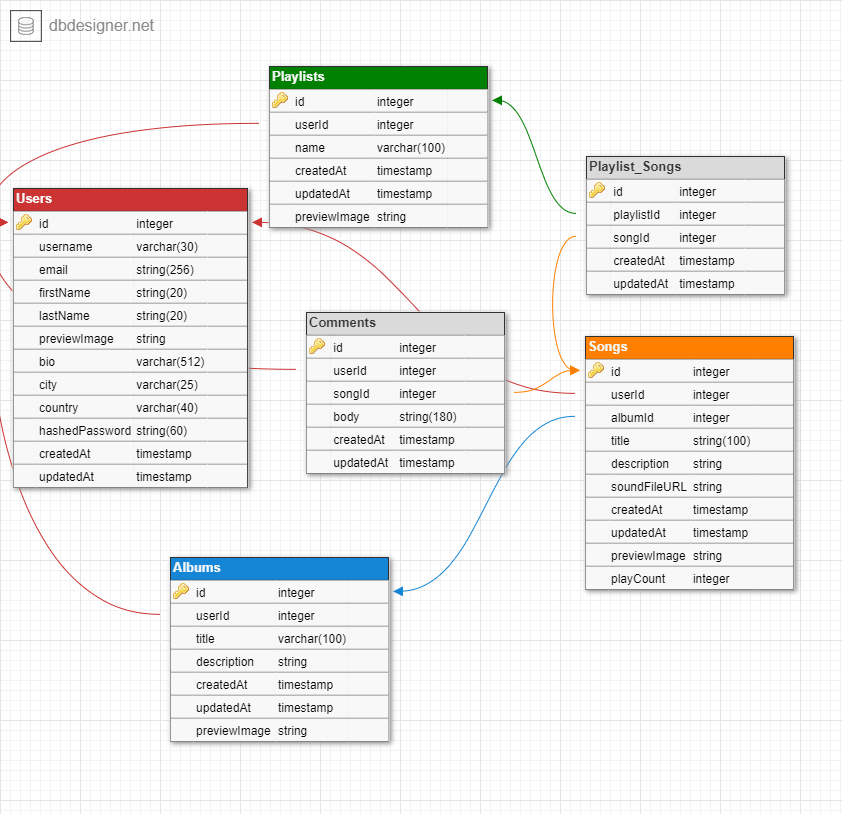Click hashedPassword field in Users table
842x814 pixels.
tap(85, 431)
